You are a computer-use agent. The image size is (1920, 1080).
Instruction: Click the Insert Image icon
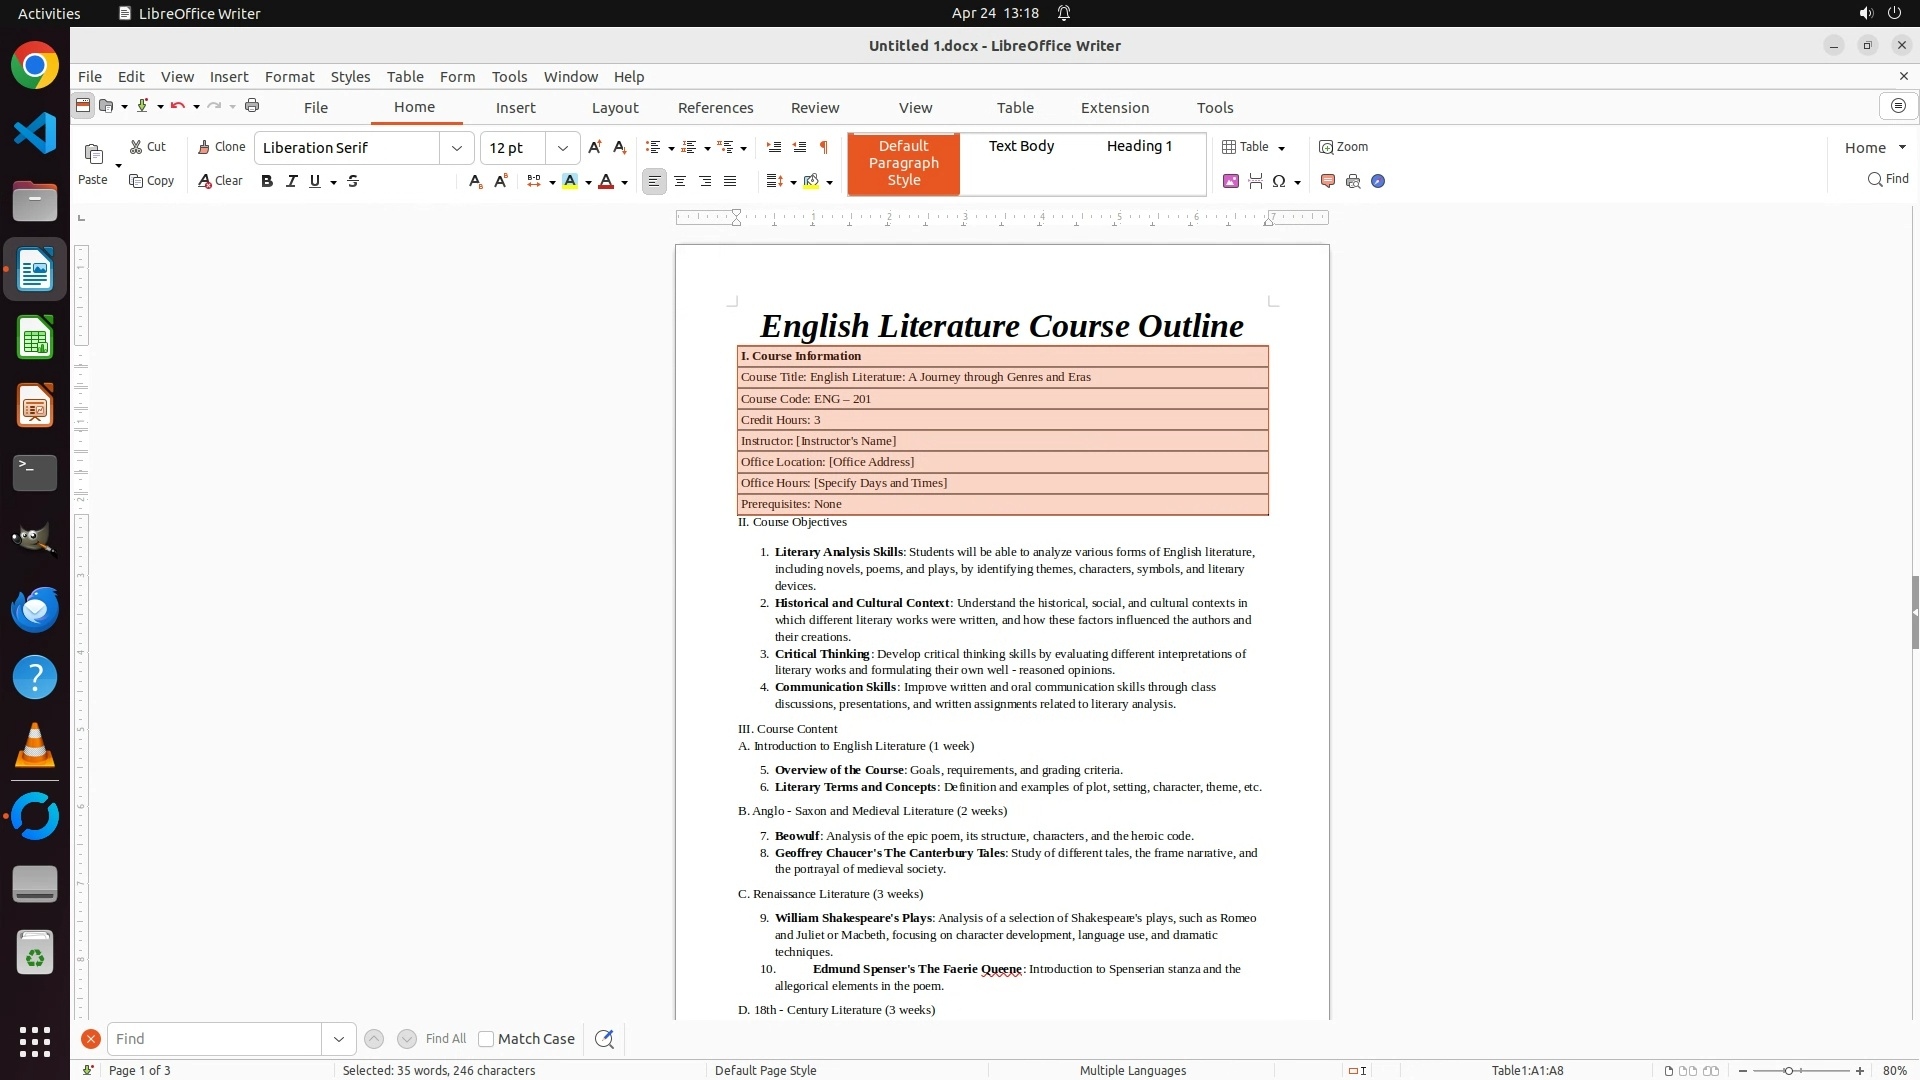[1230, 181]
